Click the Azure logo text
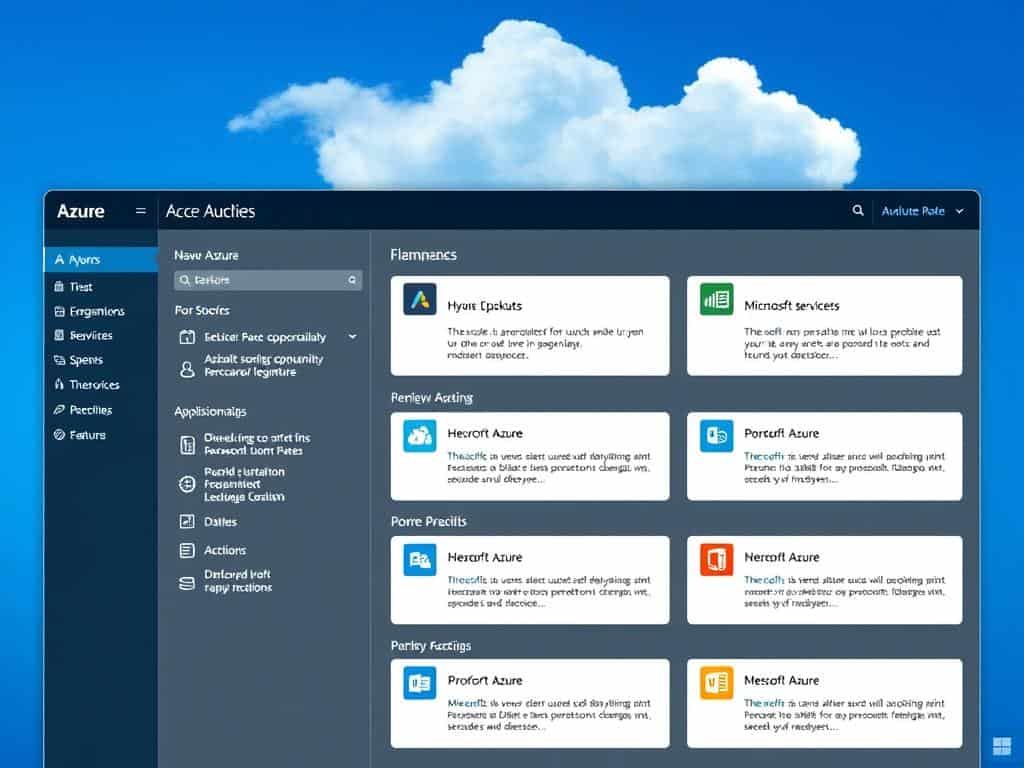This screenshot has height=768, width=1024. pyautogui.click(x=80, y=211)
